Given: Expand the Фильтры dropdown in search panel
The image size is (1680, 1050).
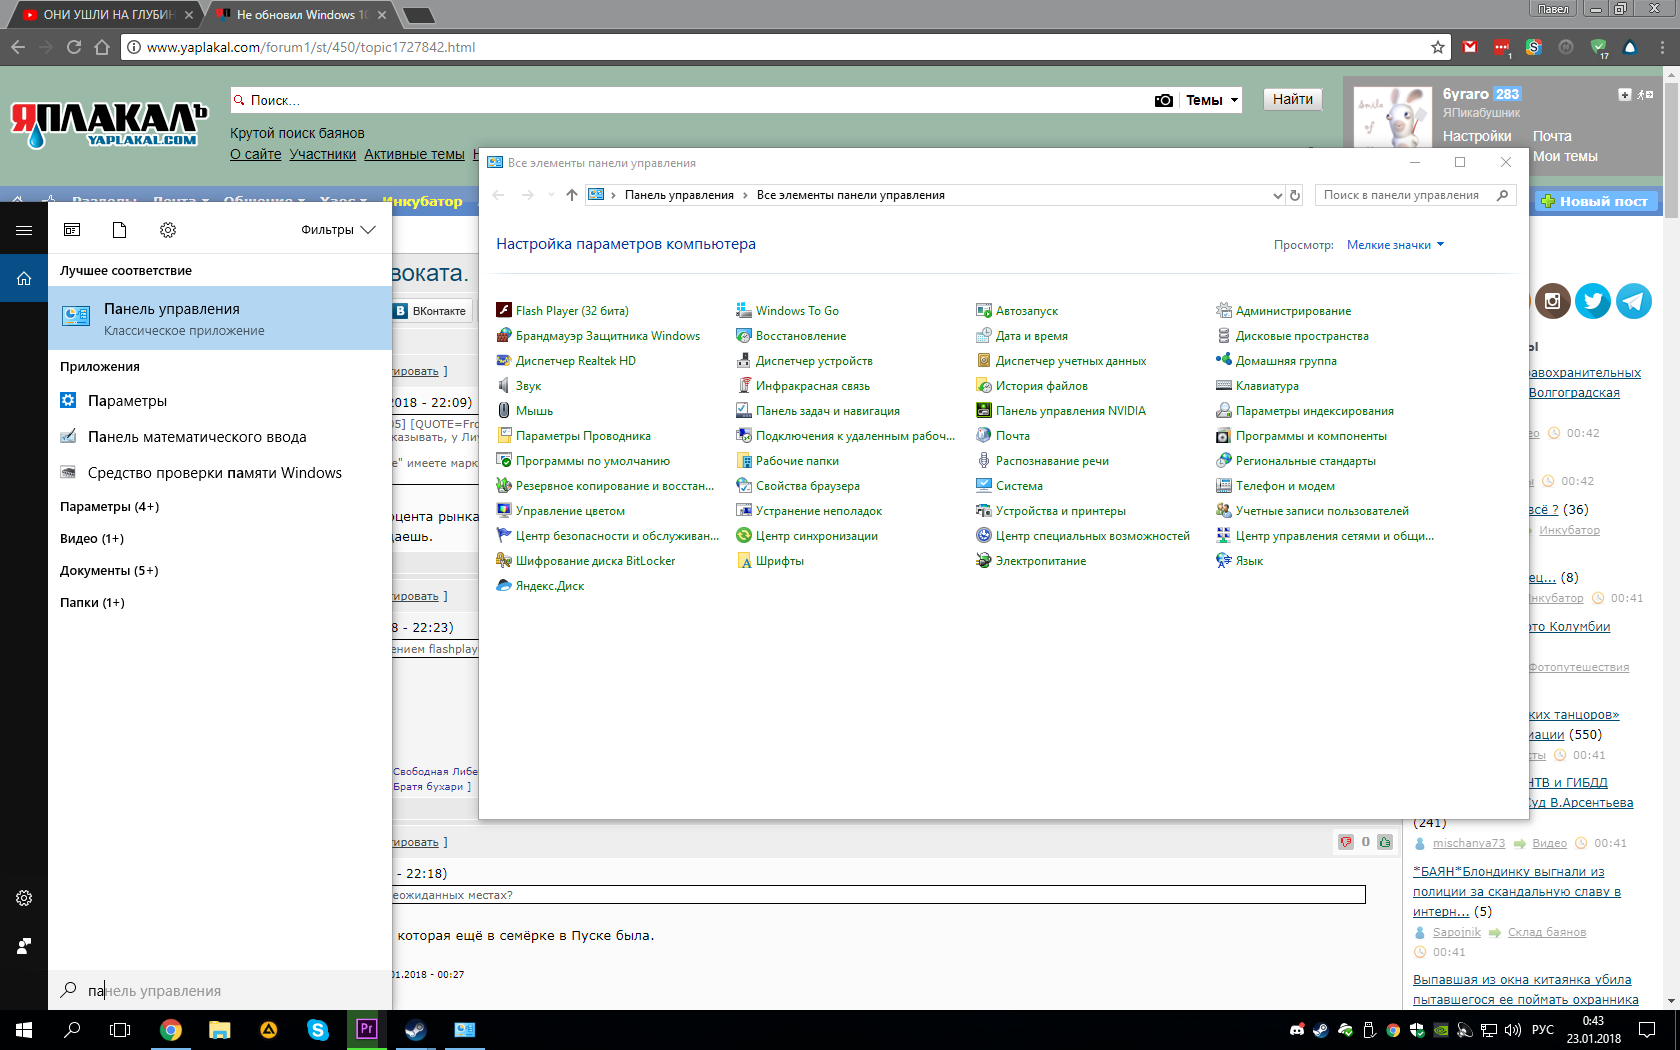Looking at the screenshot, I should pos(338,230).
